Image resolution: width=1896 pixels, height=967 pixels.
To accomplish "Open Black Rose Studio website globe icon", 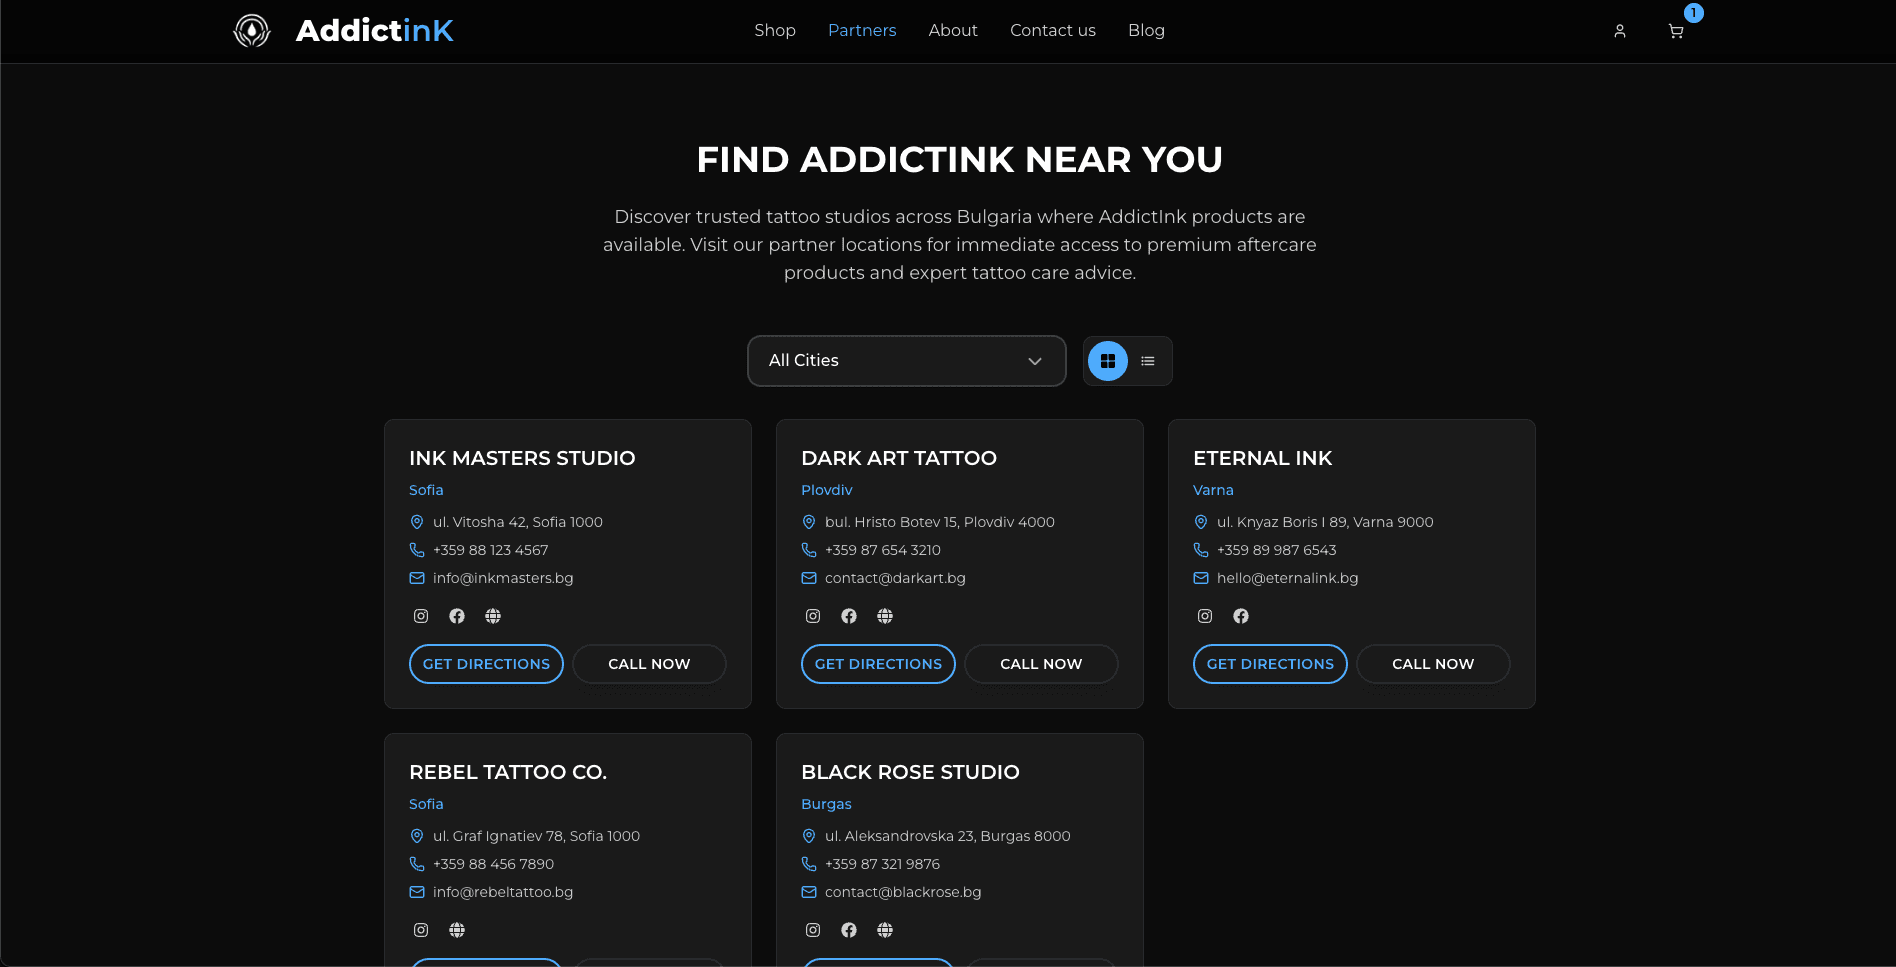I will [885, 930].
